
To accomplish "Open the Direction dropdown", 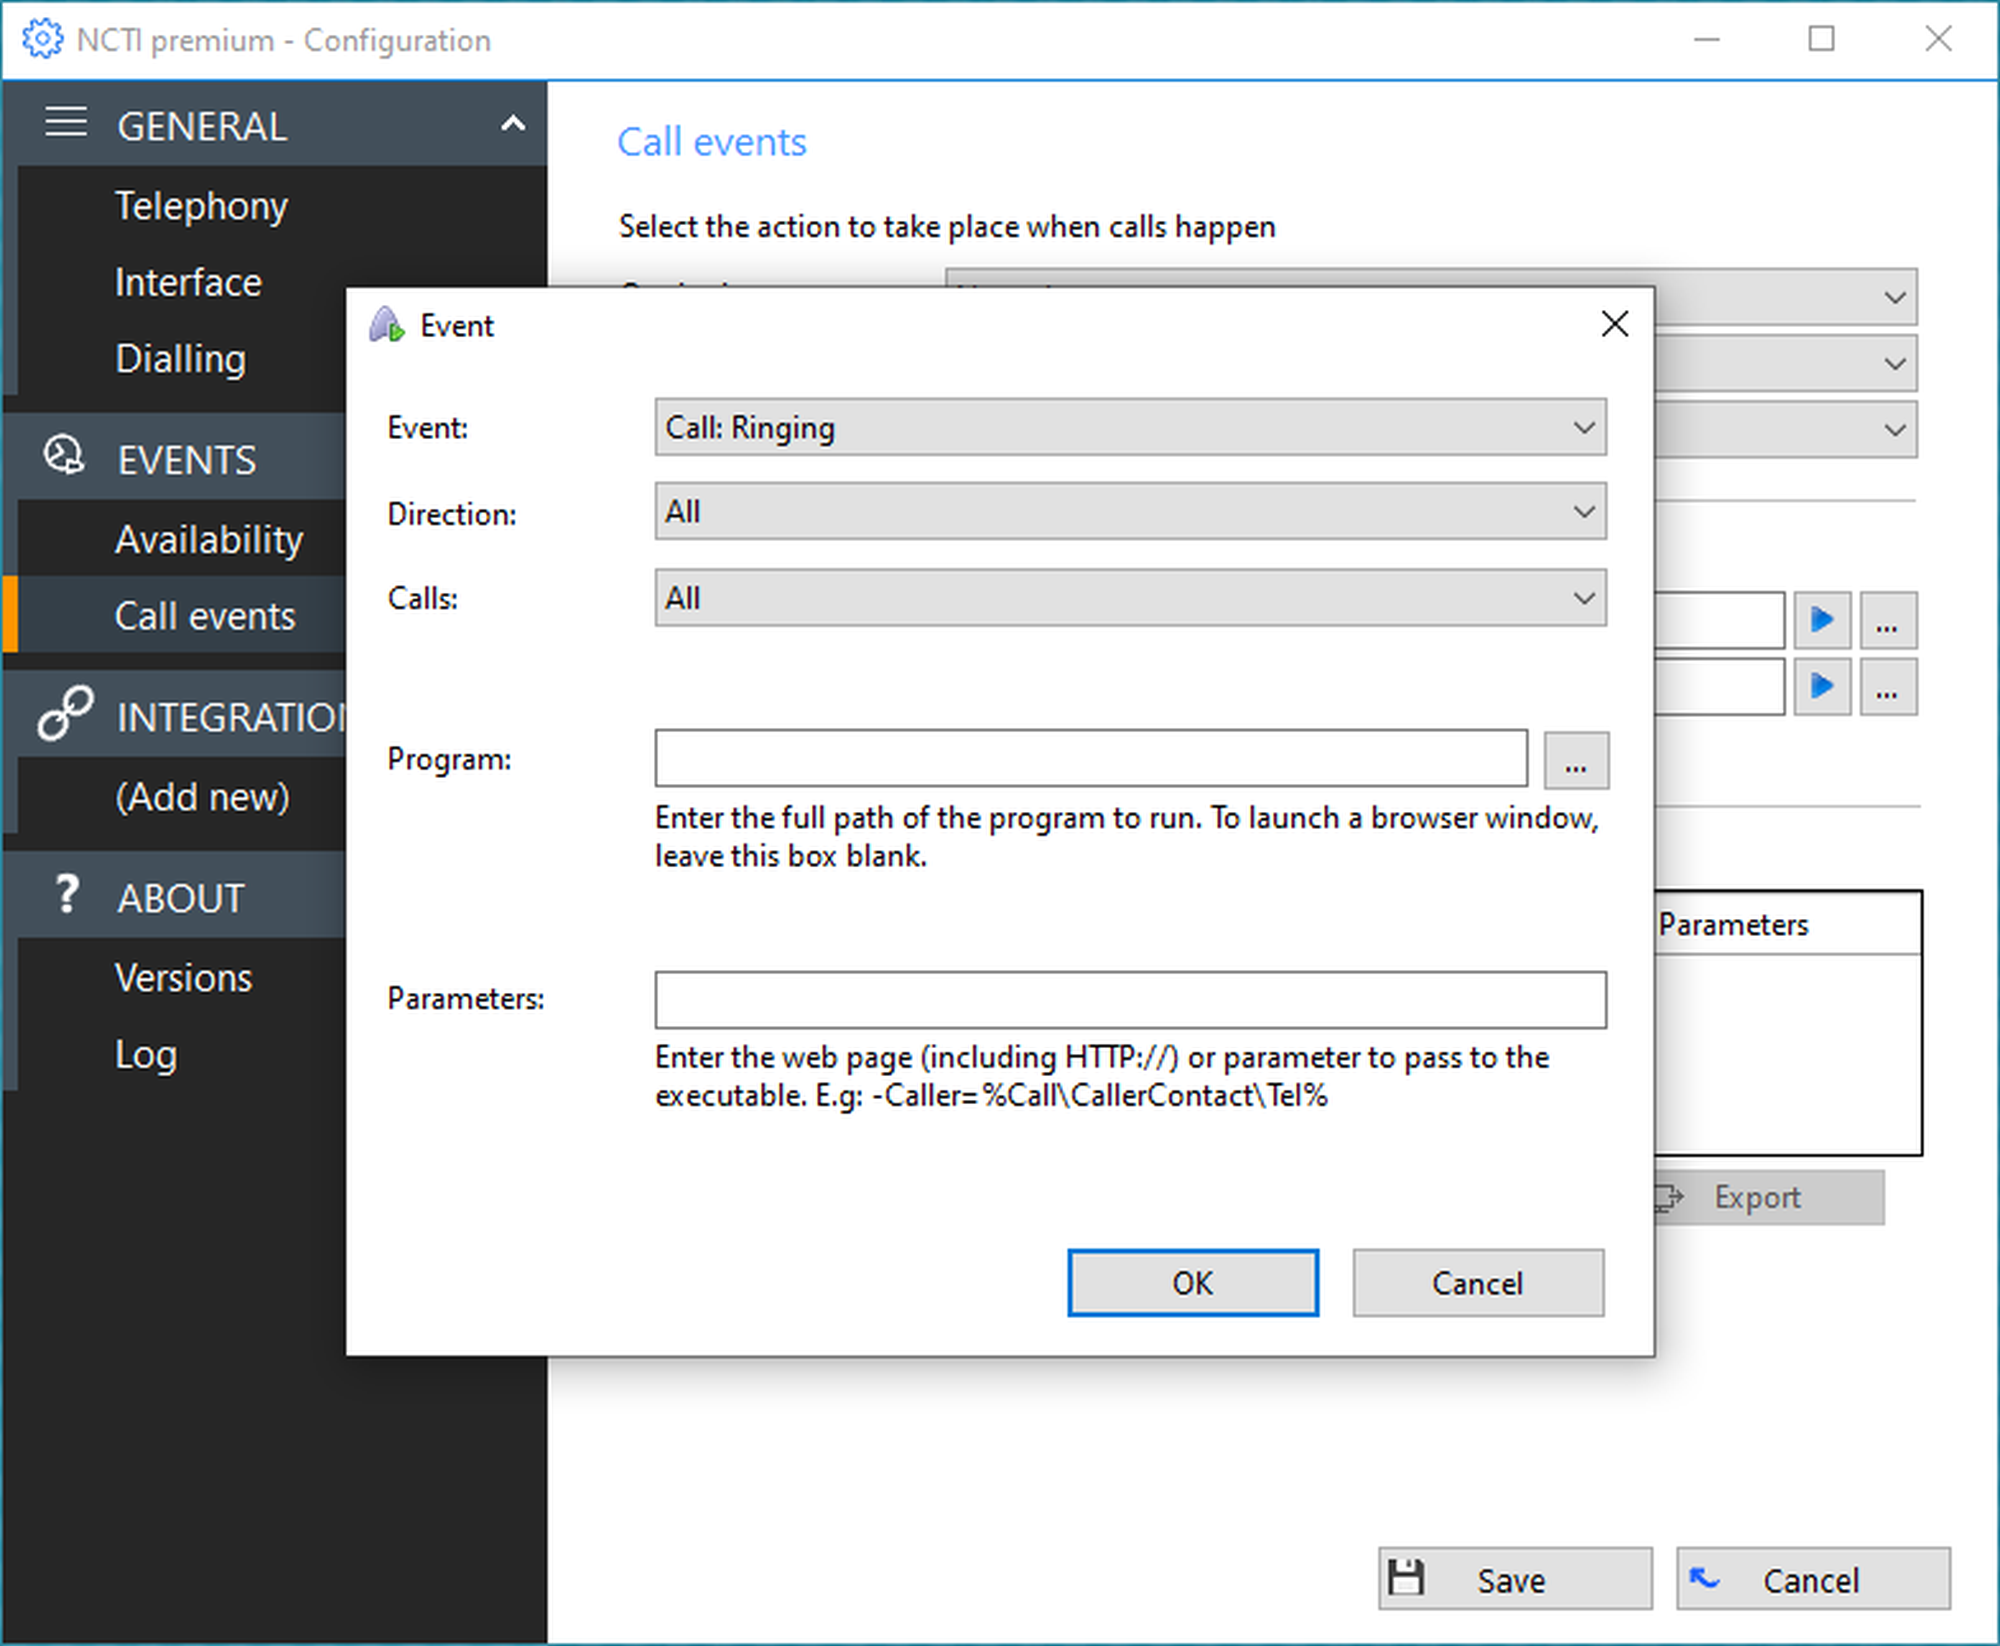I will pyautogui.click(x=1130, y=512).
